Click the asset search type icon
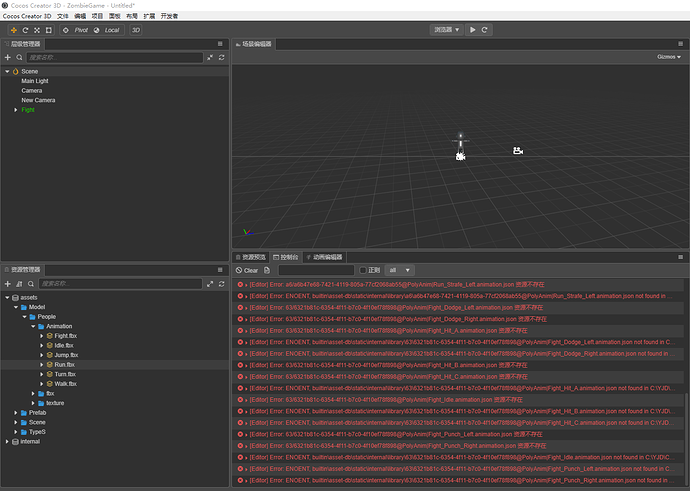This screenshot has height=491, width=690. point(31,284)
